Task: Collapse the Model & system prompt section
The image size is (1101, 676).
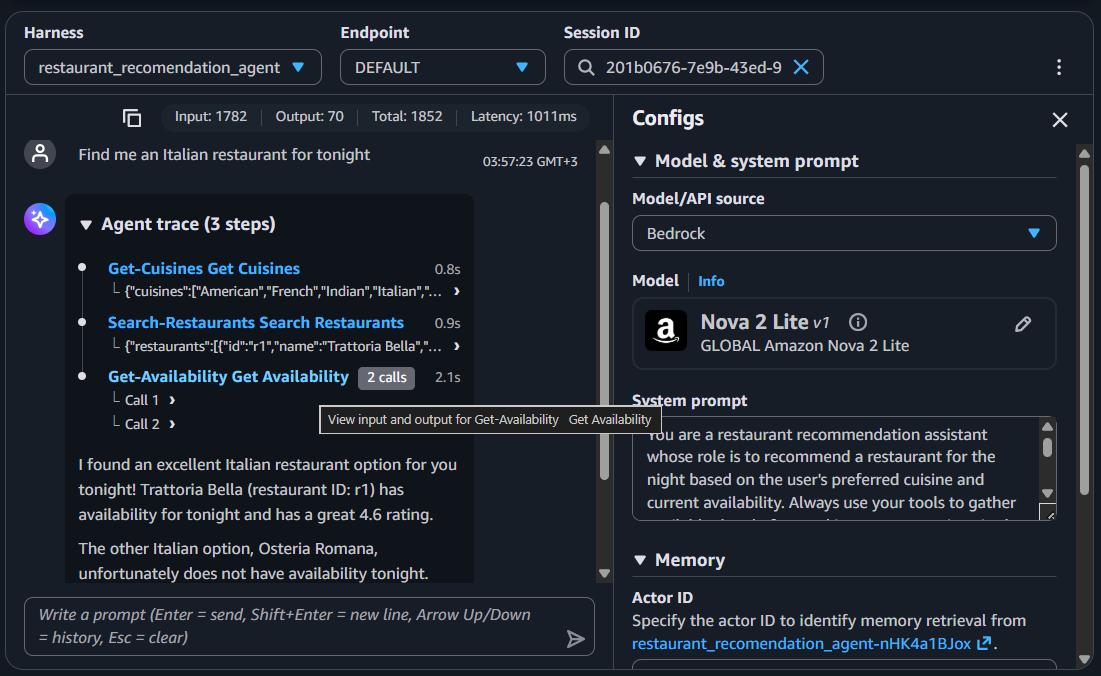Action: point(640,161)
